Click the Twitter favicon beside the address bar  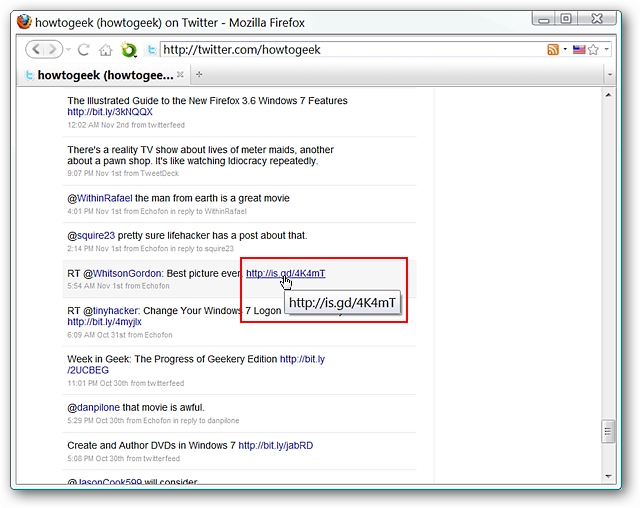tap(151, 50)
